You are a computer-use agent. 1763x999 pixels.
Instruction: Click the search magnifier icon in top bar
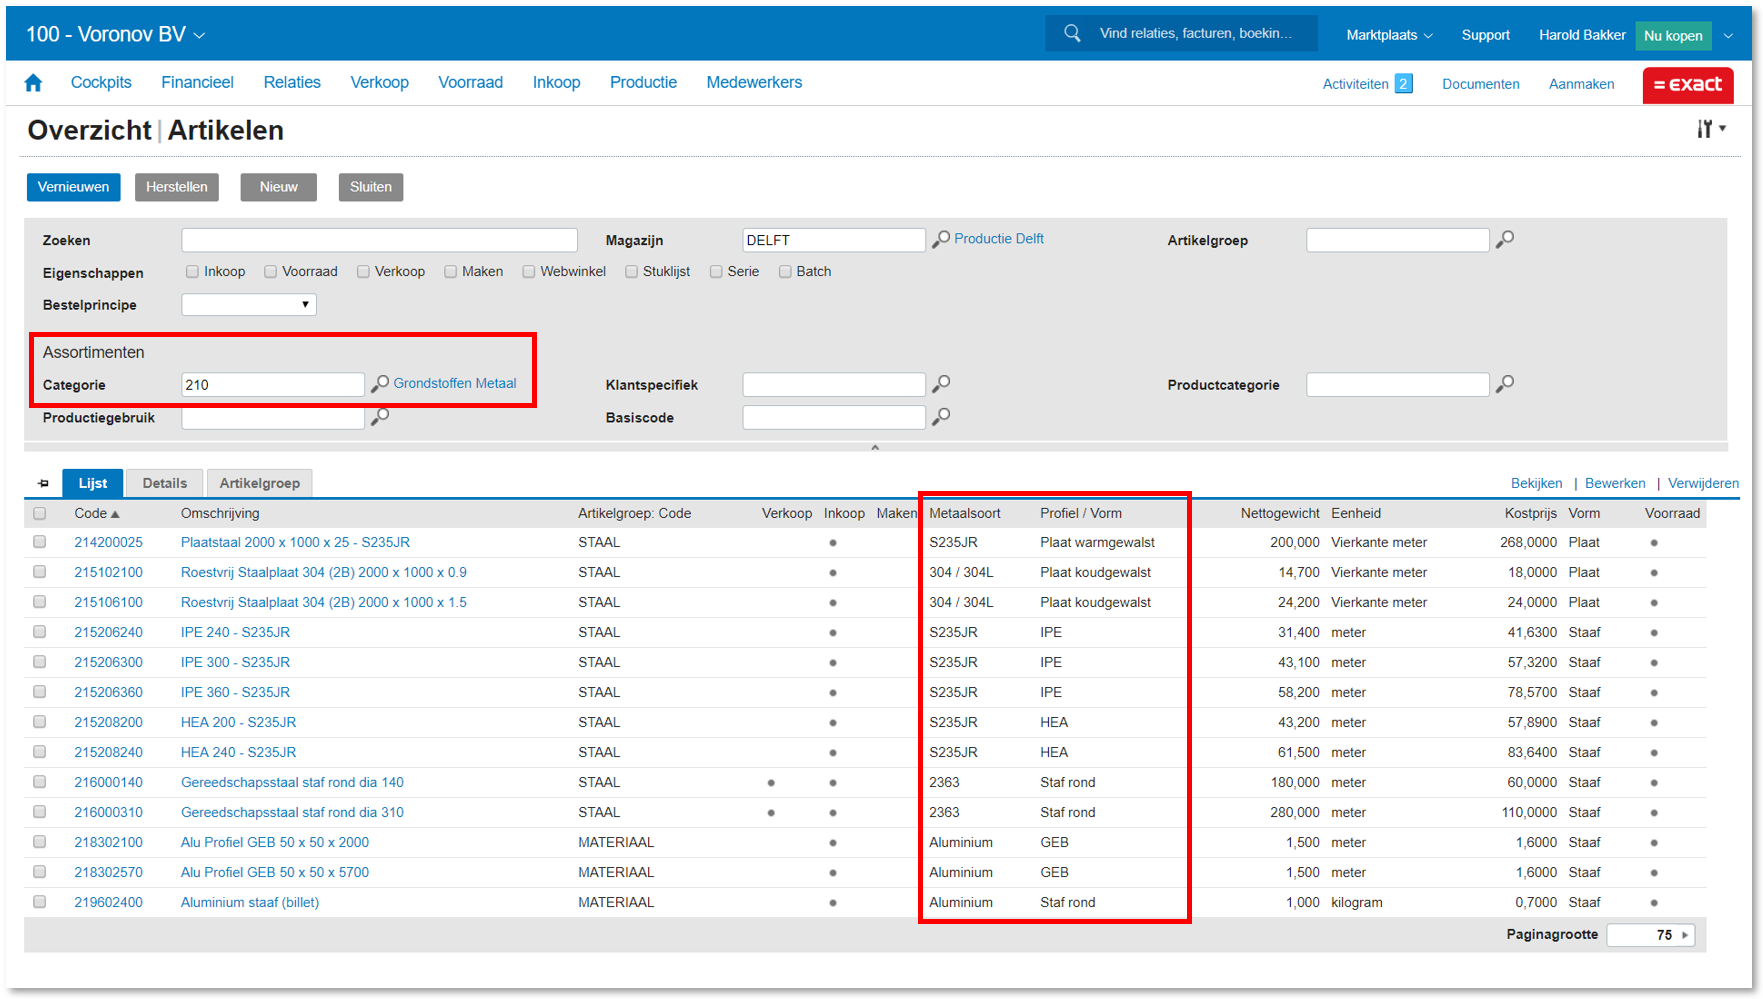1072,33
